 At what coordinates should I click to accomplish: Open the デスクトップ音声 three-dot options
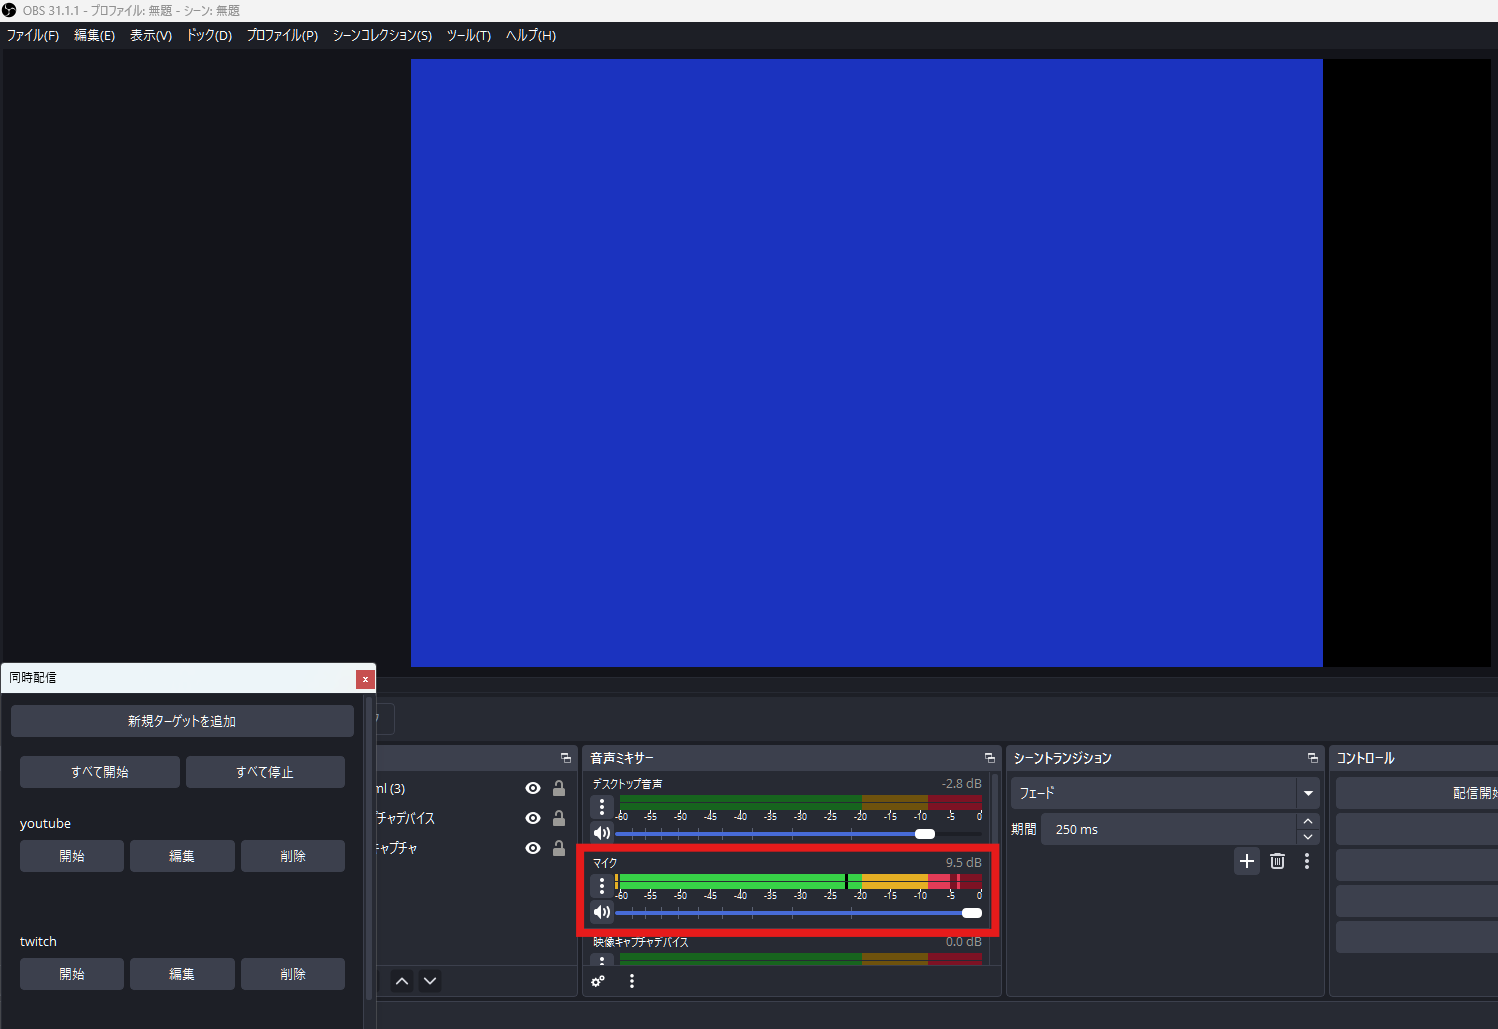pyautogui.click(x=602, y=806)
